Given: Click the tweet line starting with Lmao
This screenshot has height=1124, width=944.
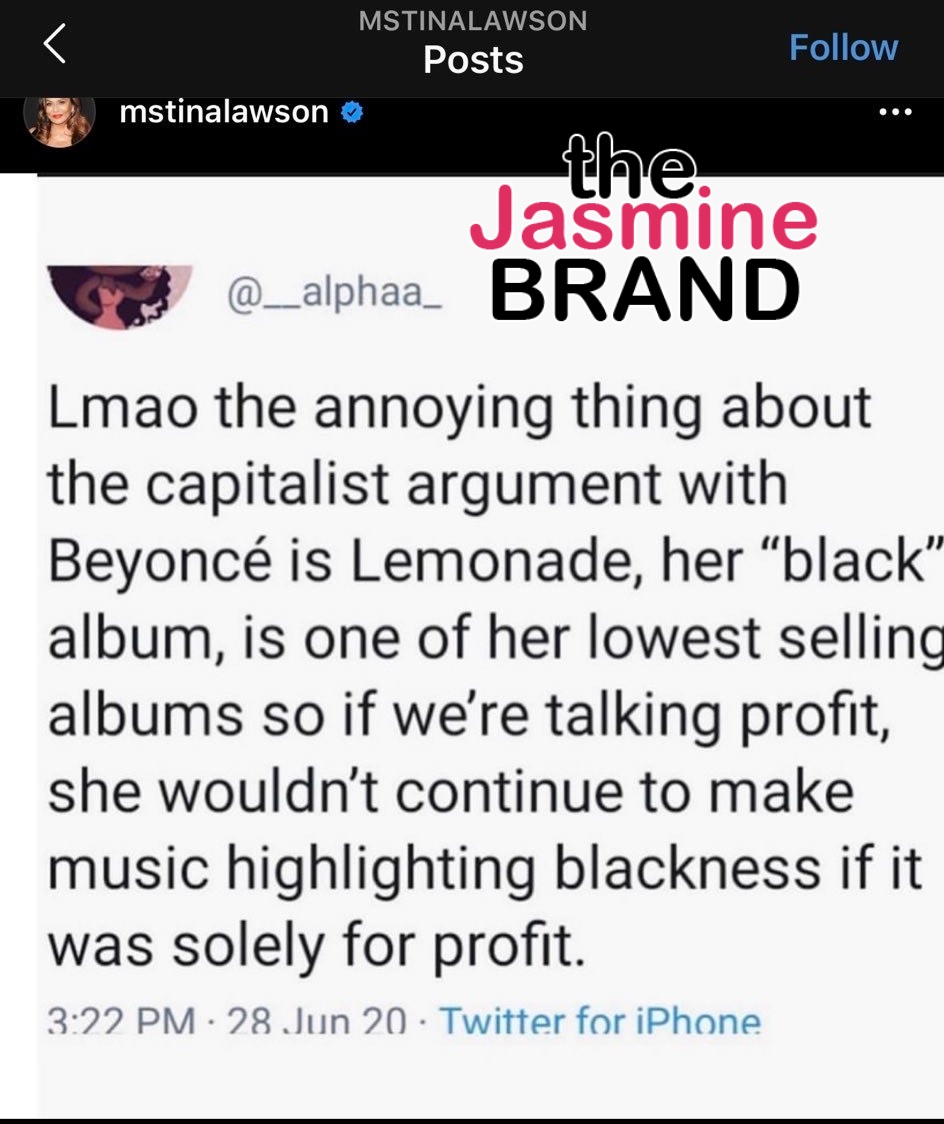Looking at the screenshot, I should tap(459, 407).
